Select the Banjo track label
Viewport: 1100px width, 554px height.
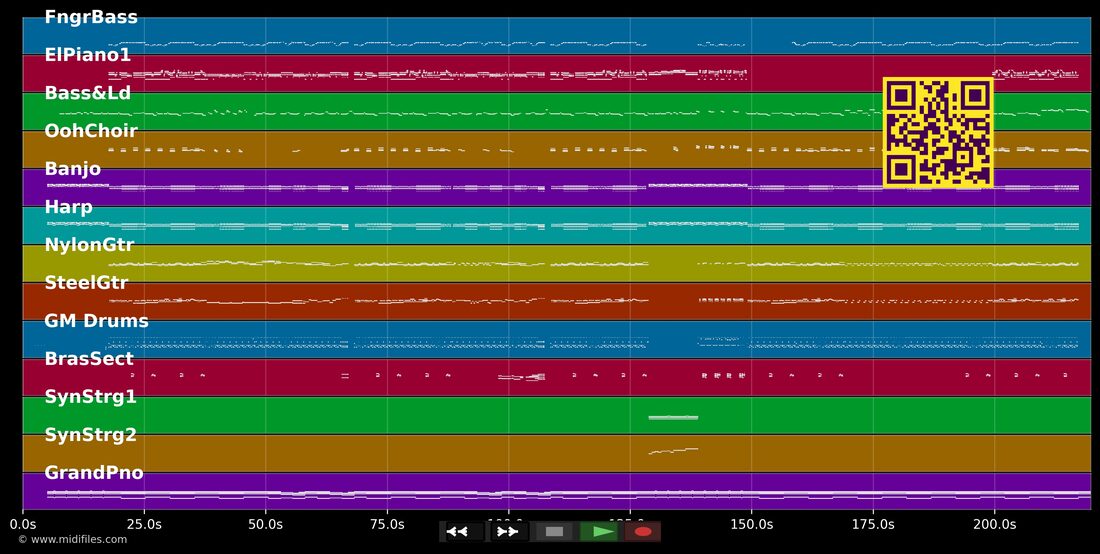click(73, 169)
